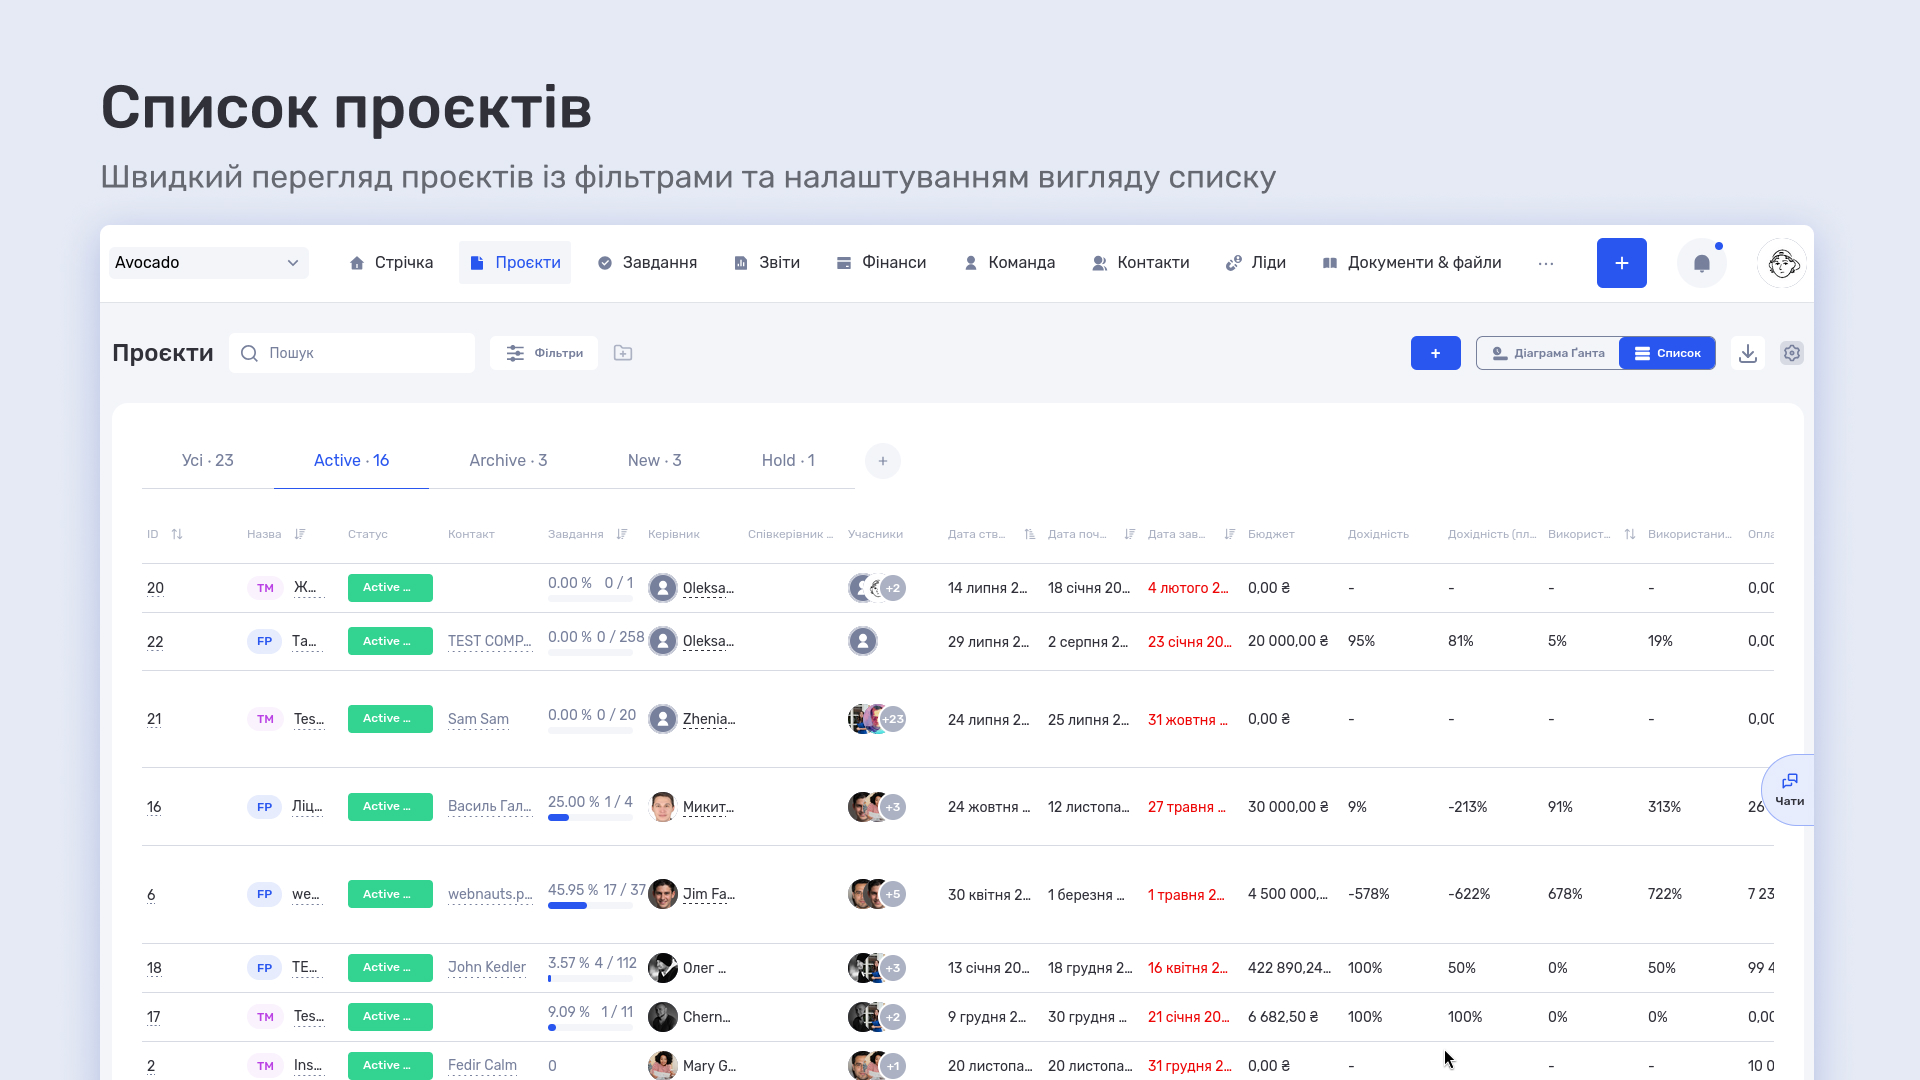Open Документи & файли section
1920x1080 pixels.
(x=1412, y=263)
